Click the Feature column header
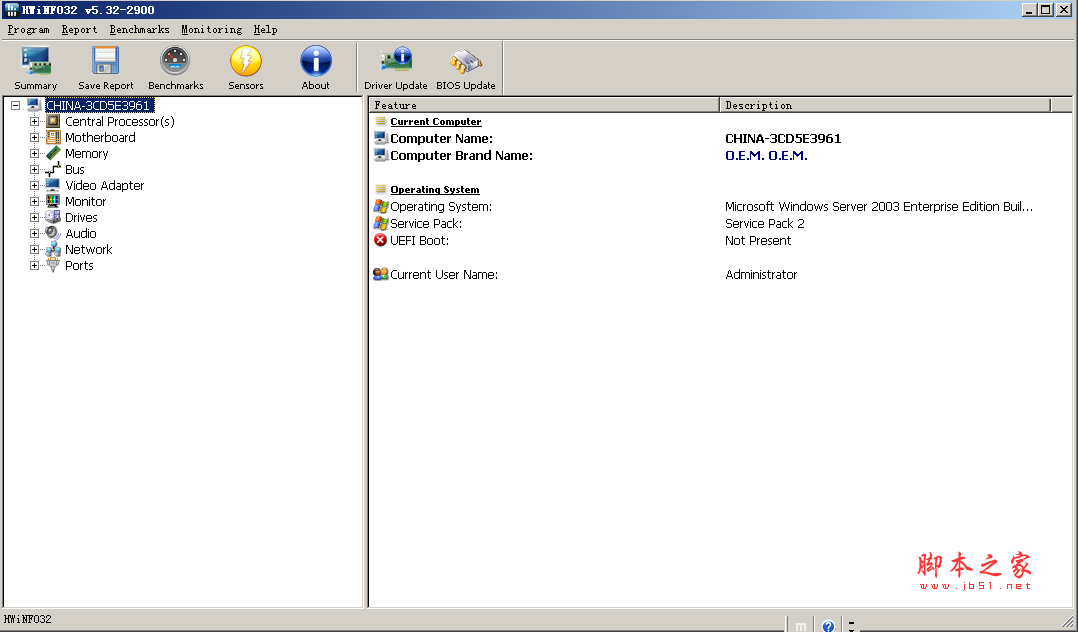Screen dimensions: 1078x632 [544, 105]
